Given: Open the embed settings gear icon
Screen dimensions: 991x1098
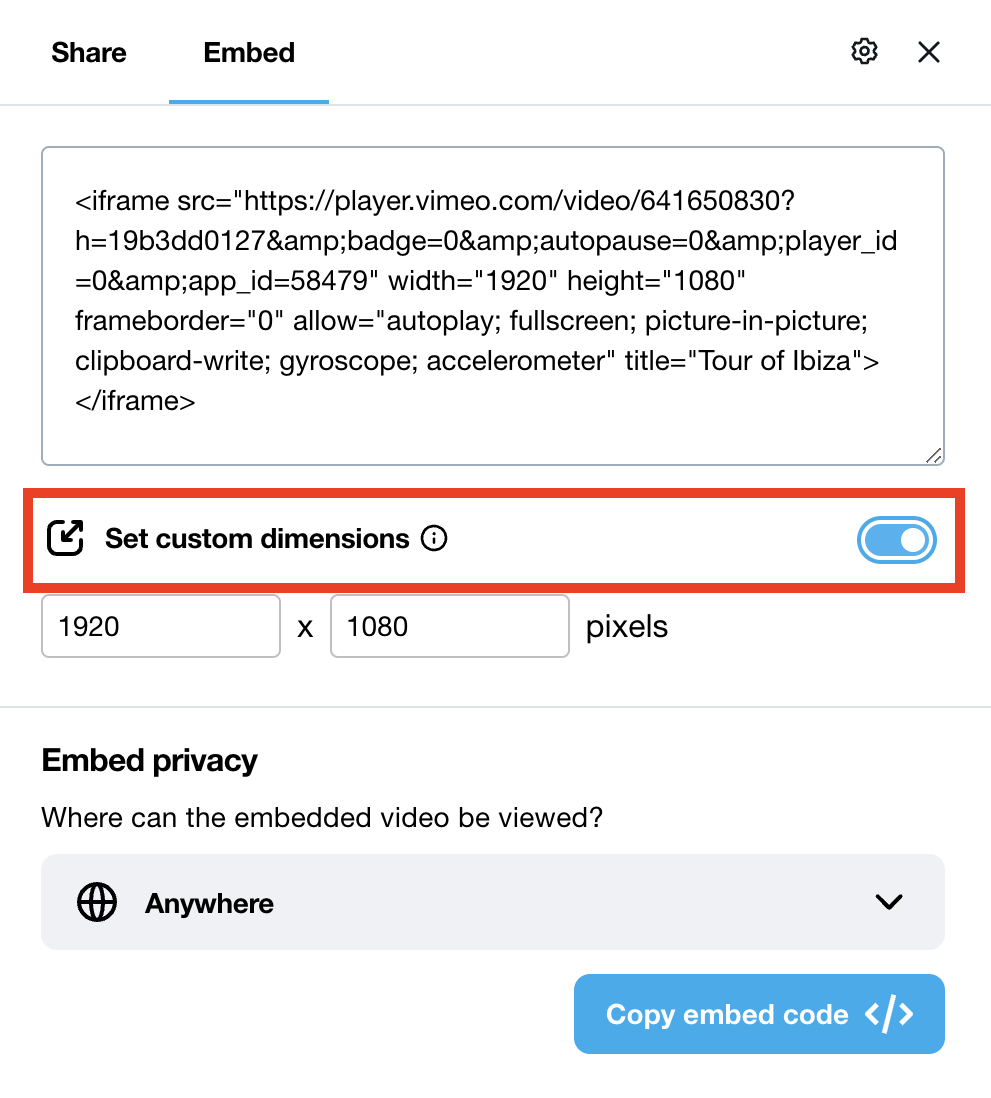Looking at the screenshot, I should click(864, 52).
